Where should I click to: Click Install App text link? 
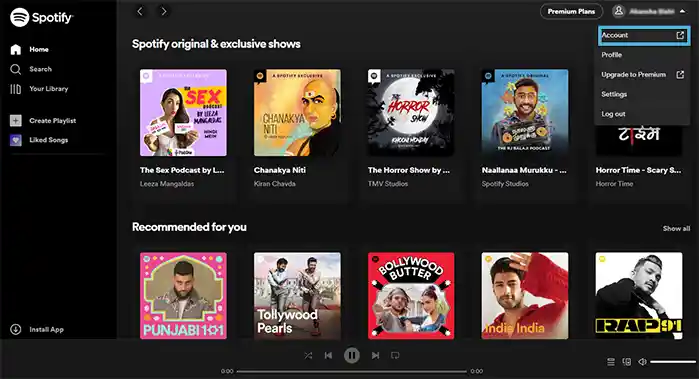pyautogui.click(x=46, y=330)
